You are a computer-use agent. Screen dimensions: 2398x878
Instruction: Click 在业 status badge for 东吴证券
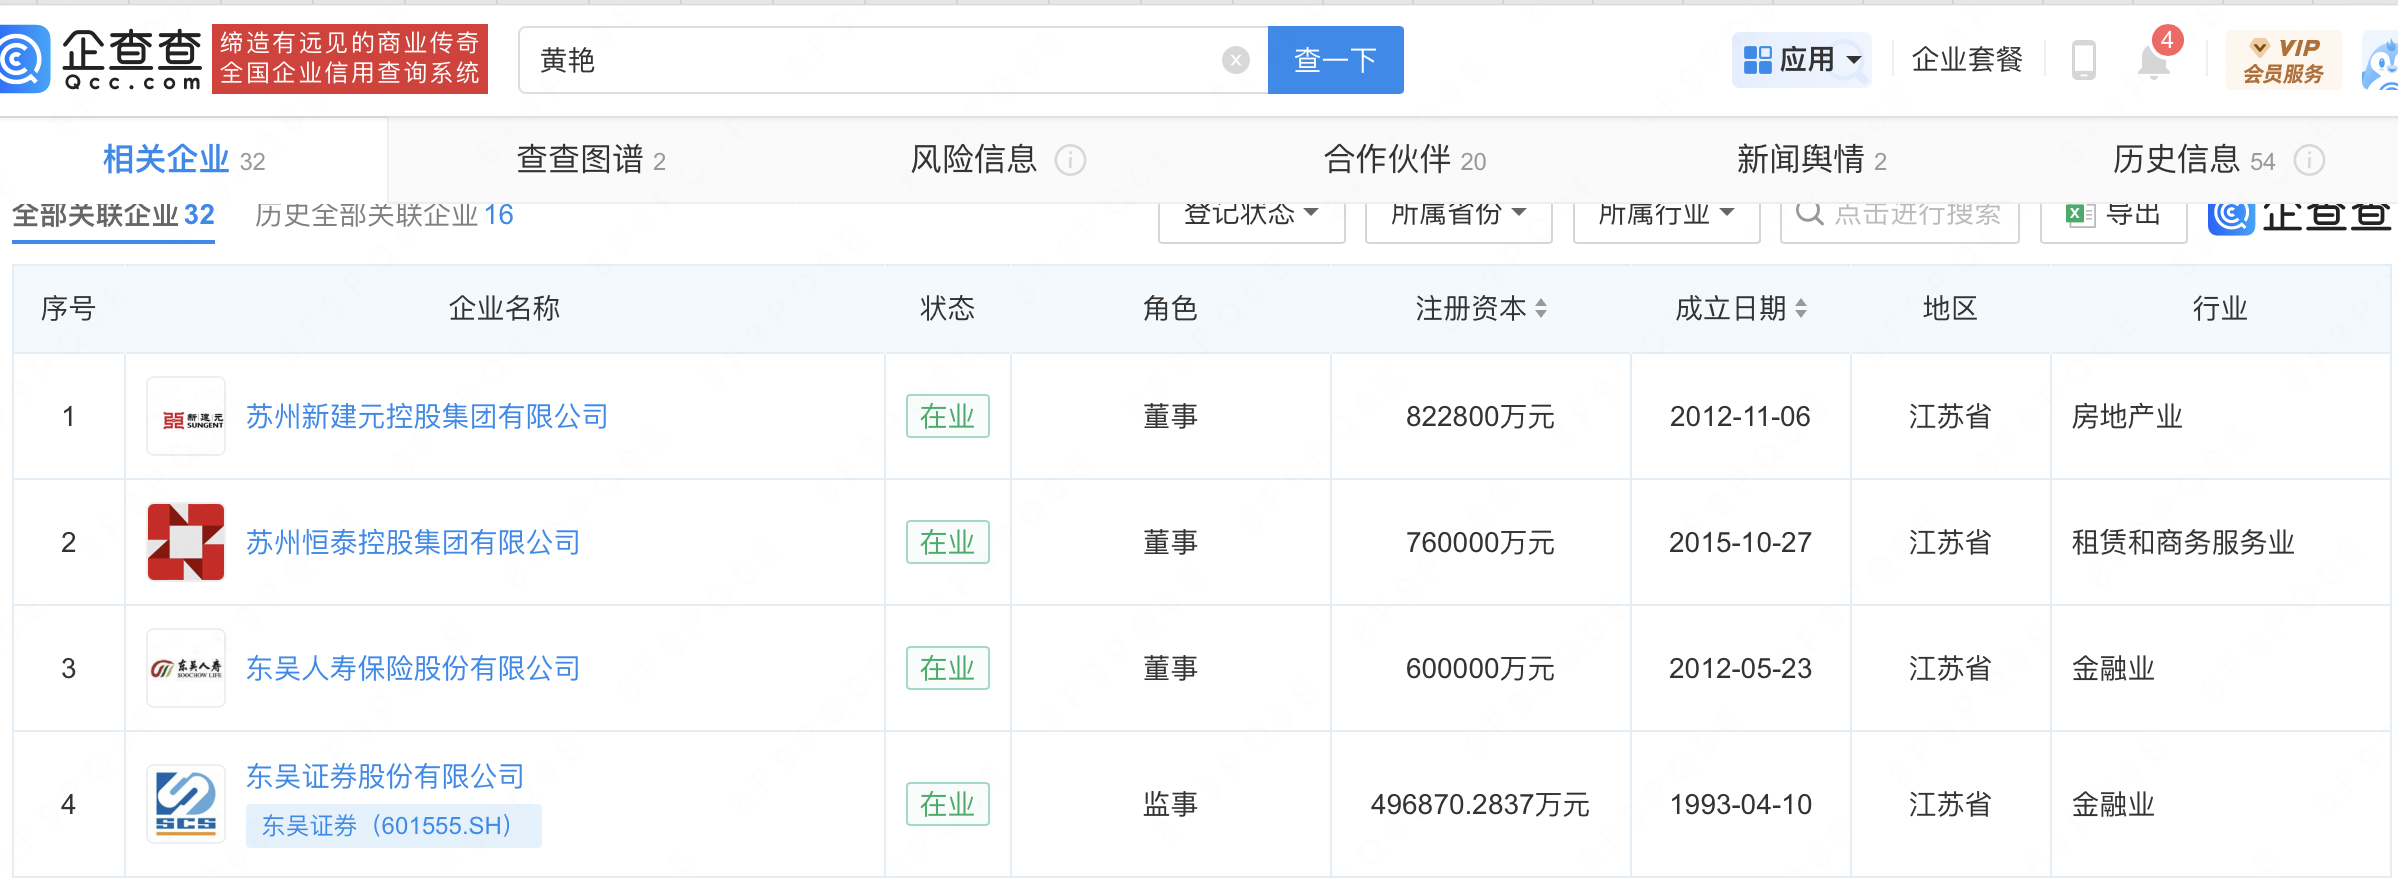click(x=947, y=804)
